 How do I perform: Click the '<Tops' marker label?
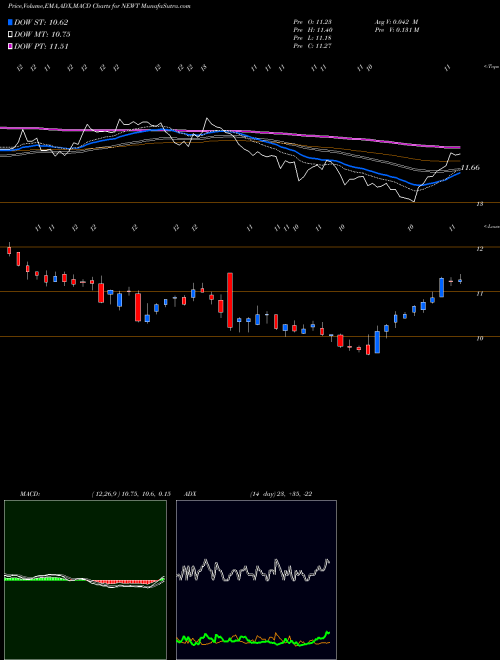(x=491, y=67)
